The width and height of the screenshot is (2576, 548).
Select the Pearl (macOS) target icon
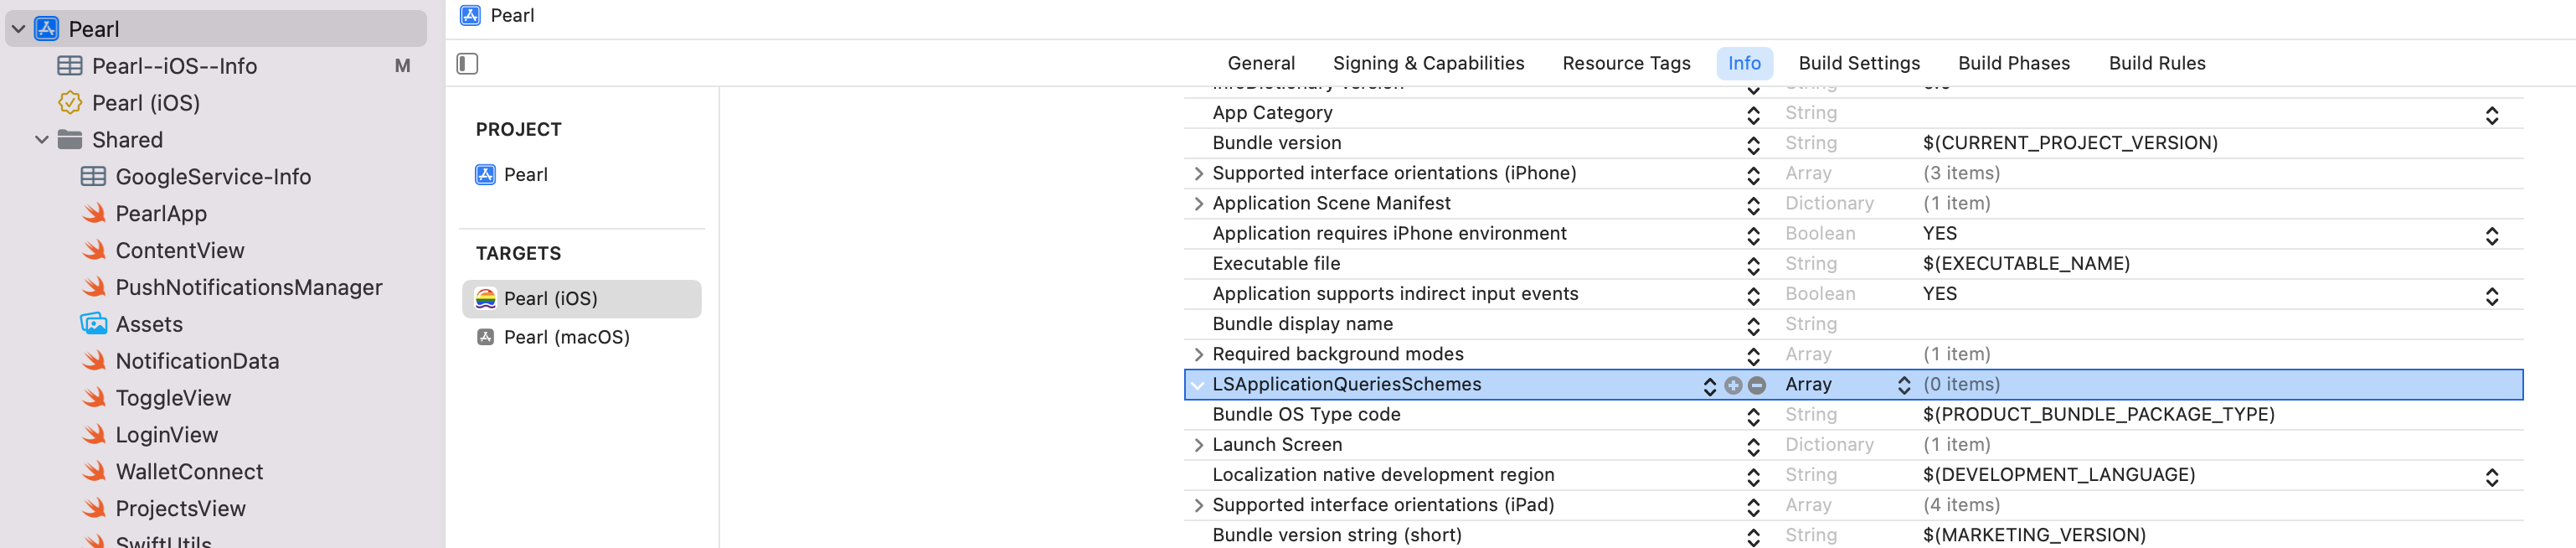tap(486, 337)
